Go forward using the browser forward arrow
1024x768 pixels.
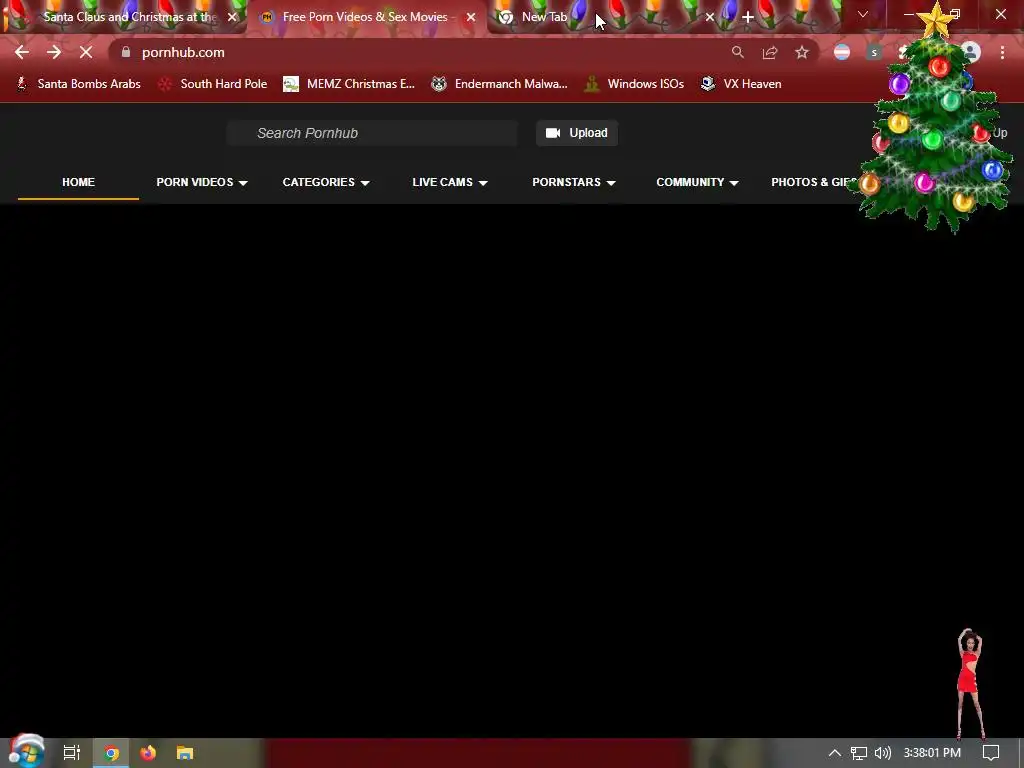pos(54,52)
